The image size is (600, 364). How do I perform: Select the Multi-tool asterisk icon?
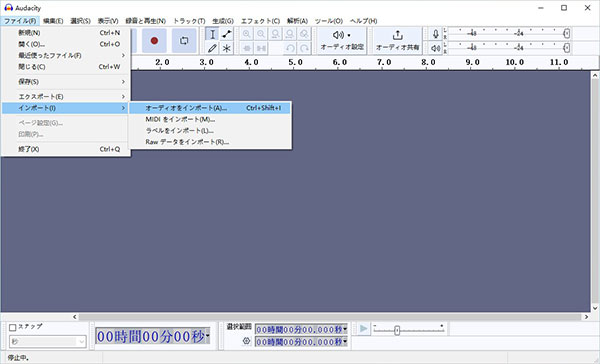click(x=227, y=48)
